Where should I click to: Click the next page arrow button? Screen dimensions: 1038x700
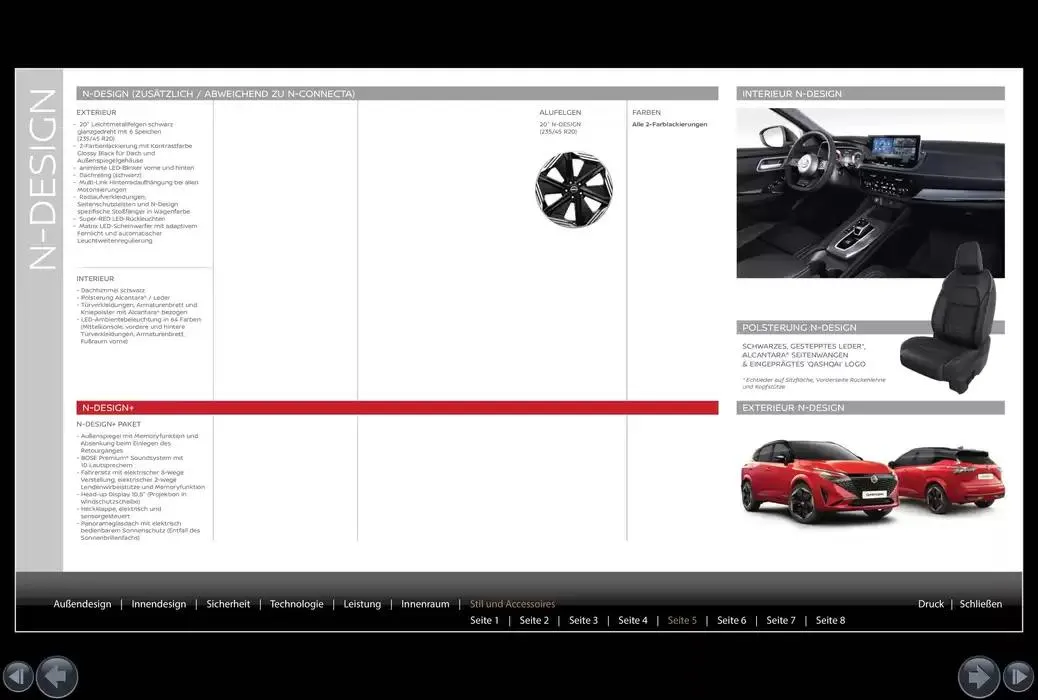tap(978, 677)
